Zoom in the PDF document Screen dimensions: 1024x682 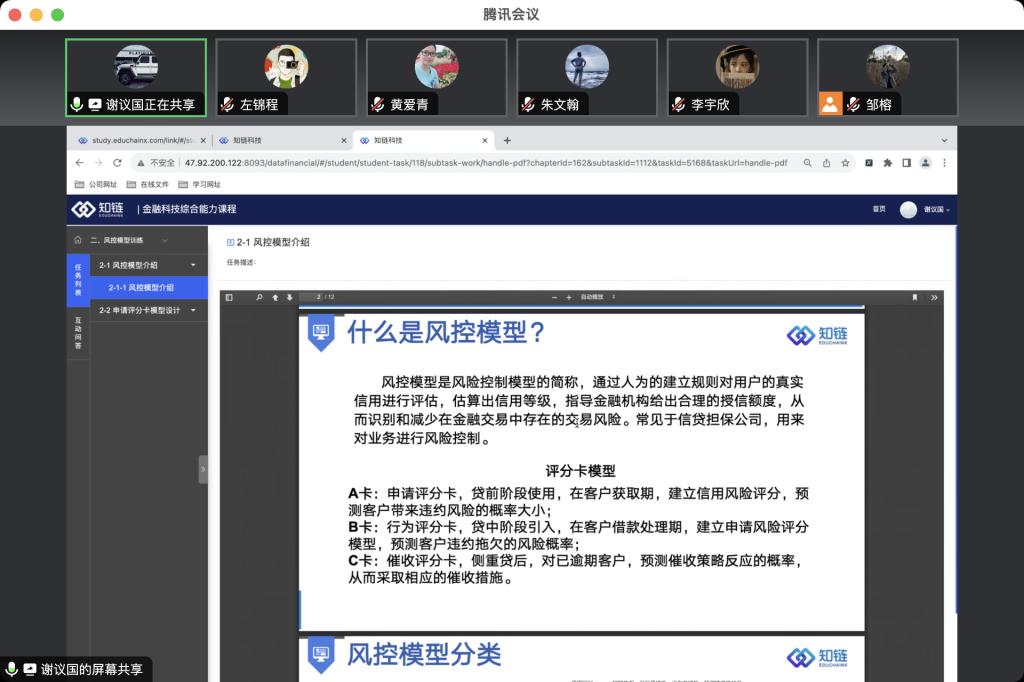tap(569, 297)
